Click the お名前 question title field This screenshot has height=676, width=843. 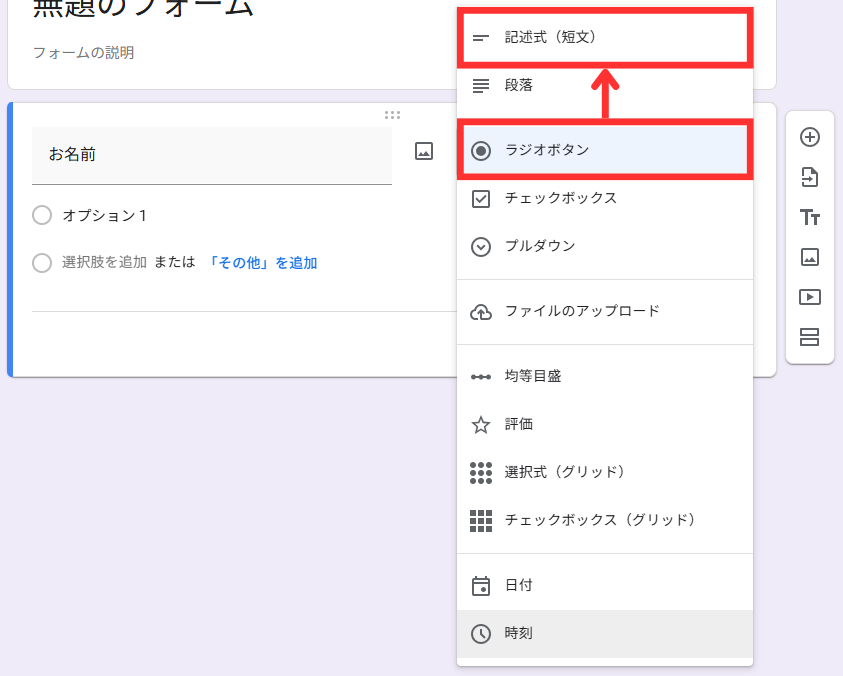point(212,156)
